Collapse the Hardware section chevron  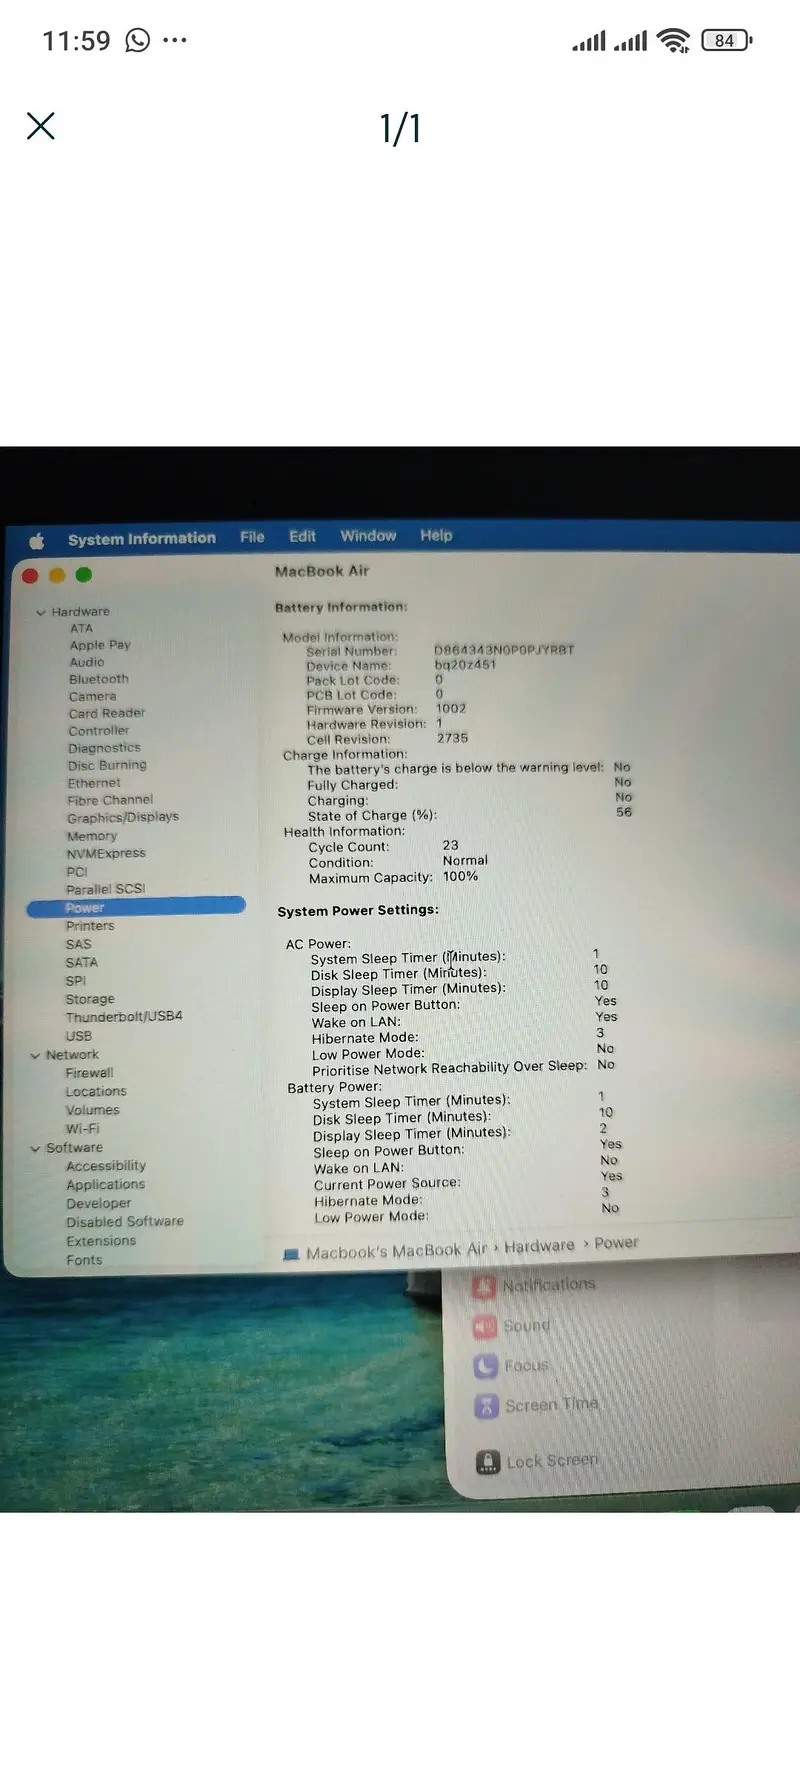pos(41,612)
